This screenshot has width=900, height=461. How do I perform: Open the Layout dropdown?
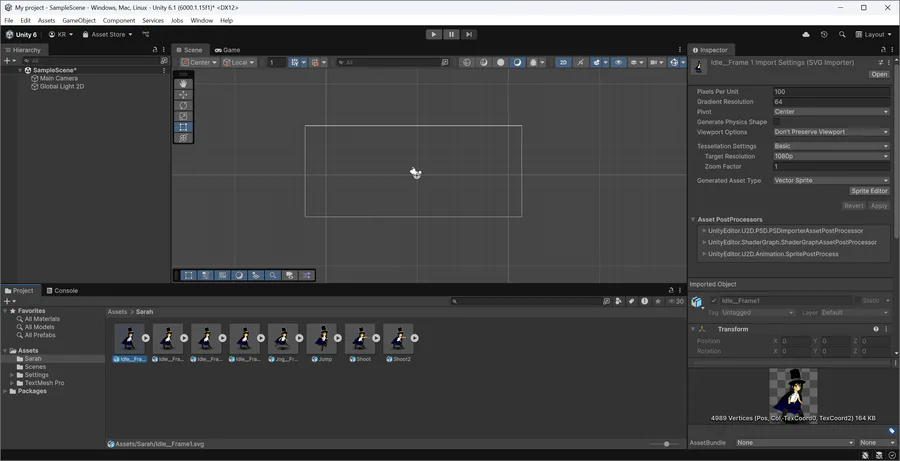872,34
